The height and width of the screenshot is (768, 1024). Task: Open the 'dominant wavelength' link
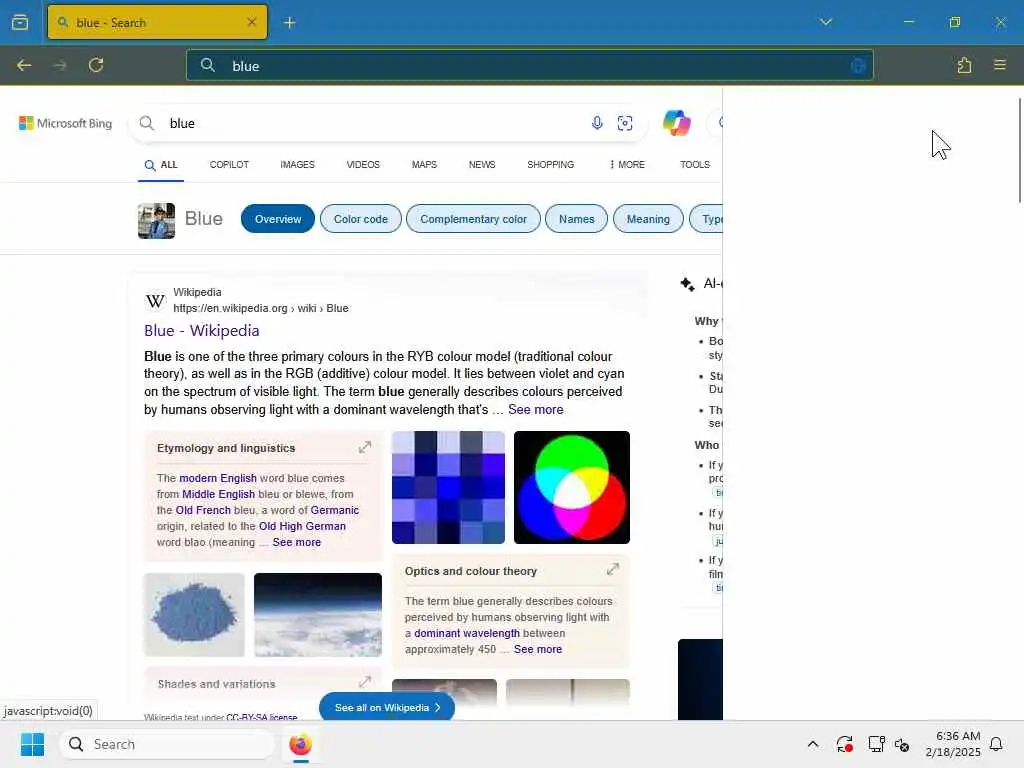(467, 633)
